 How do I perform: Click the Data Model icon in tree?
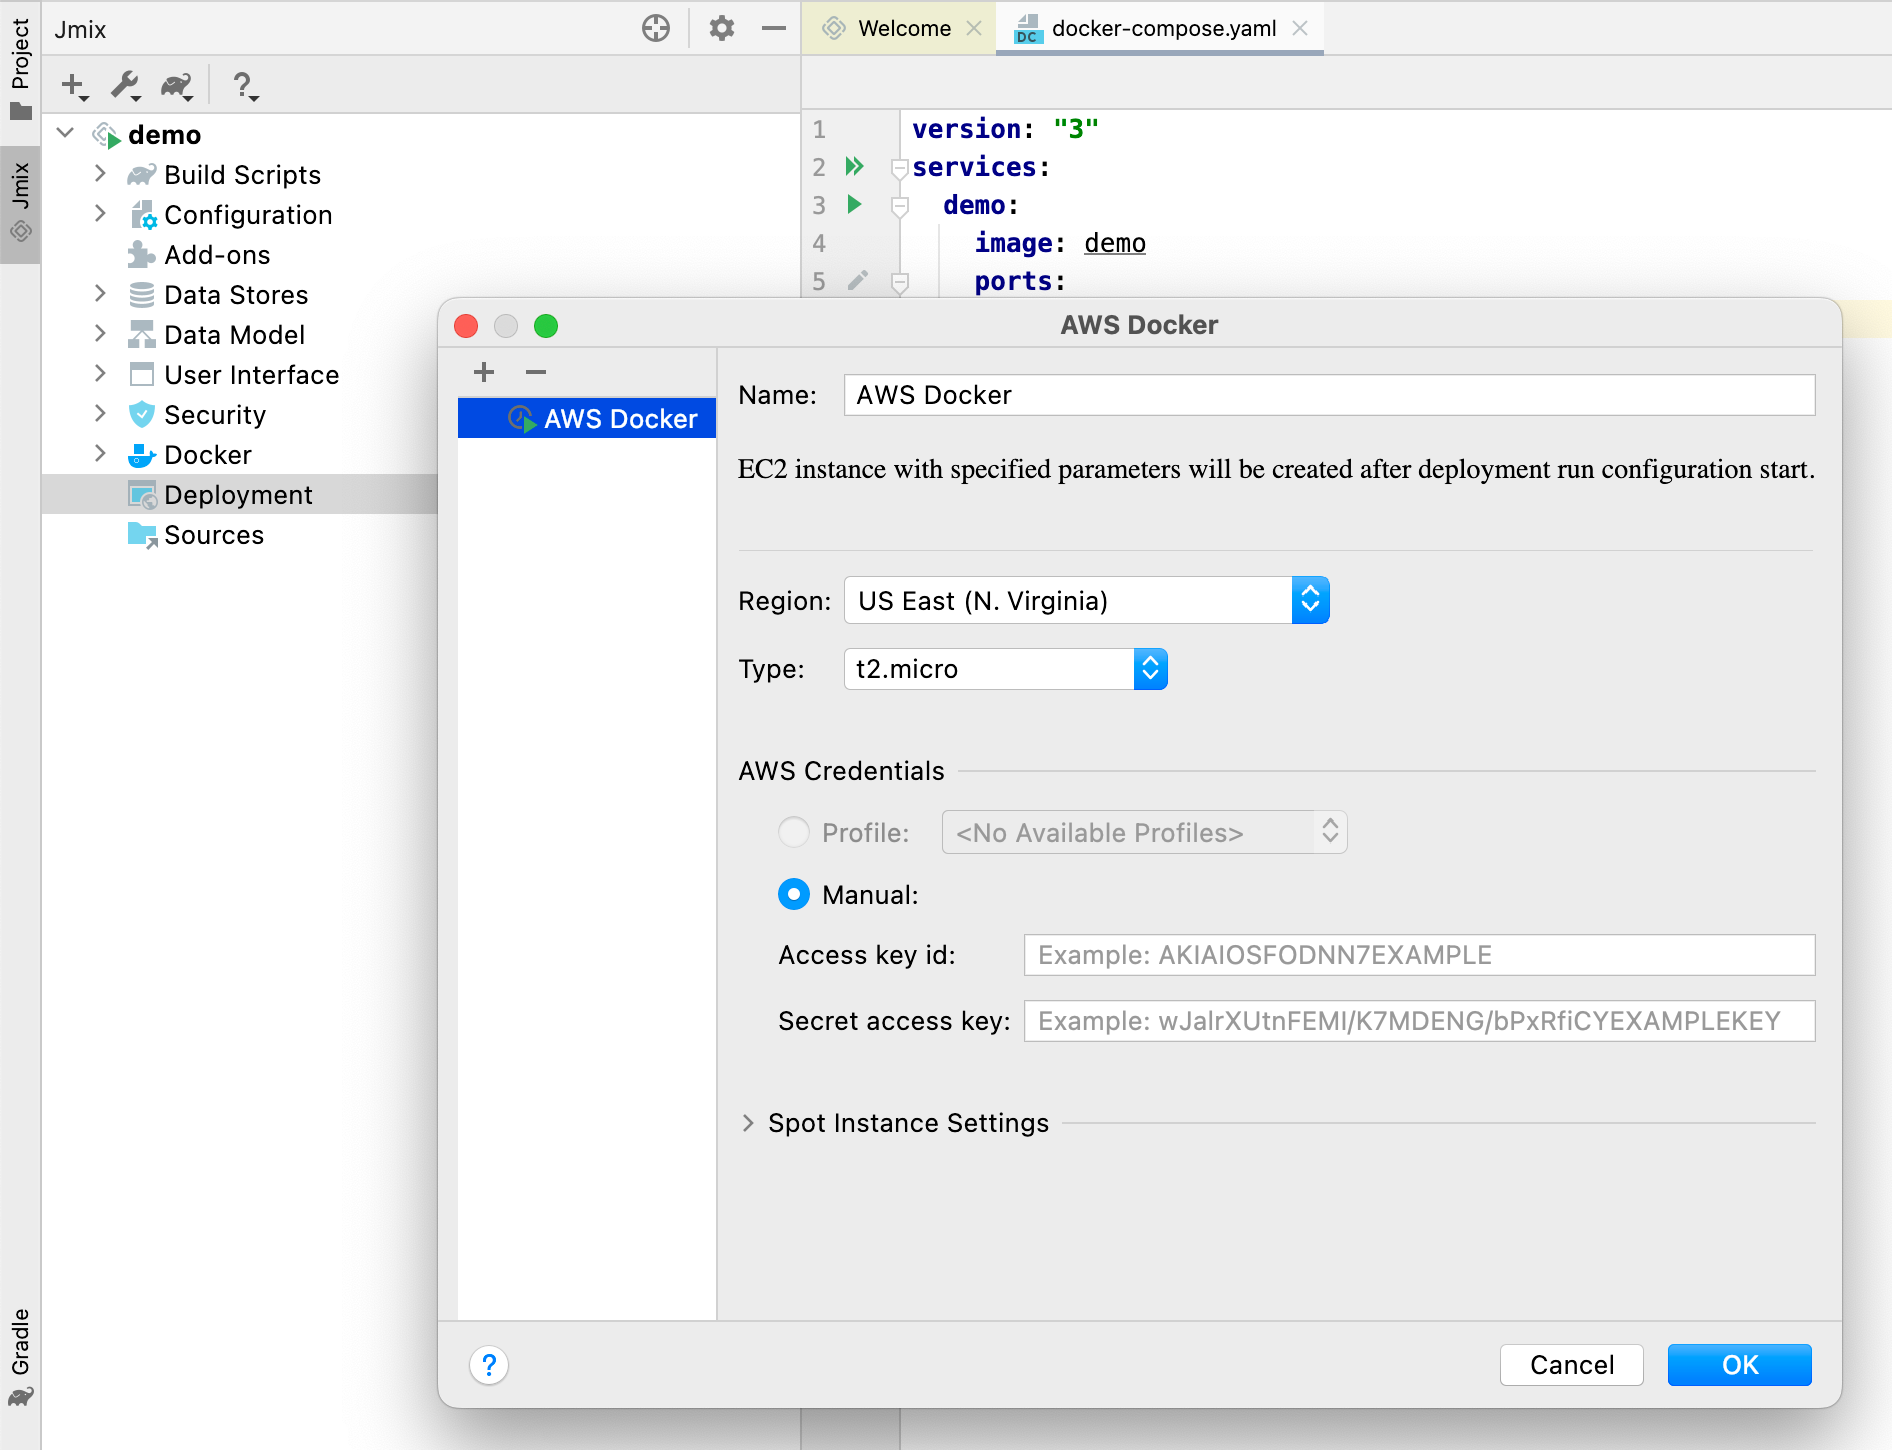(x=142, y=334)
